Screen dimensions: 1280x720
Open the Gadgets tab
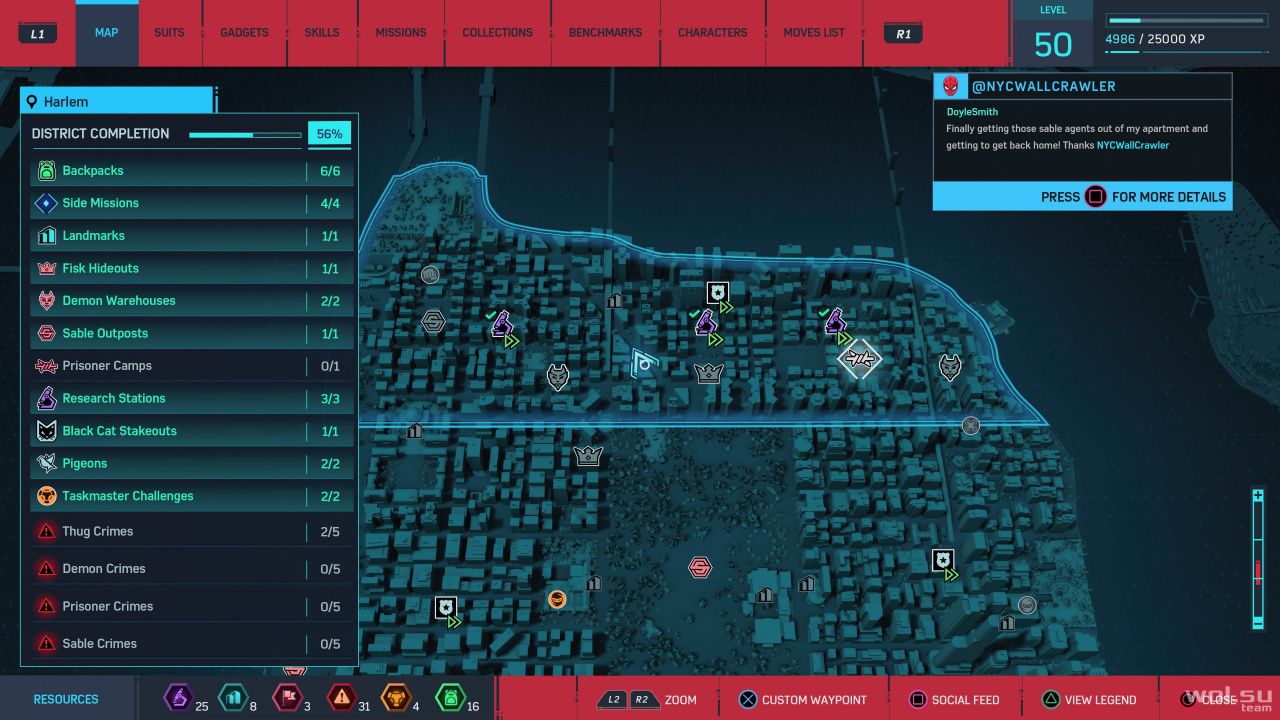pos(244,33)
